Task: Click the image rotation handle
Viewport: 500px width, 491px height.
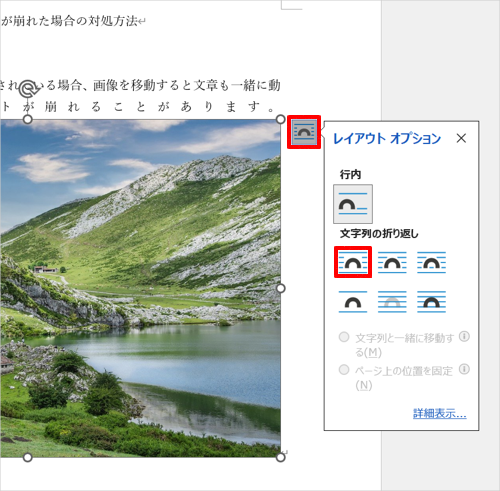Action: (x=27, y=89)
